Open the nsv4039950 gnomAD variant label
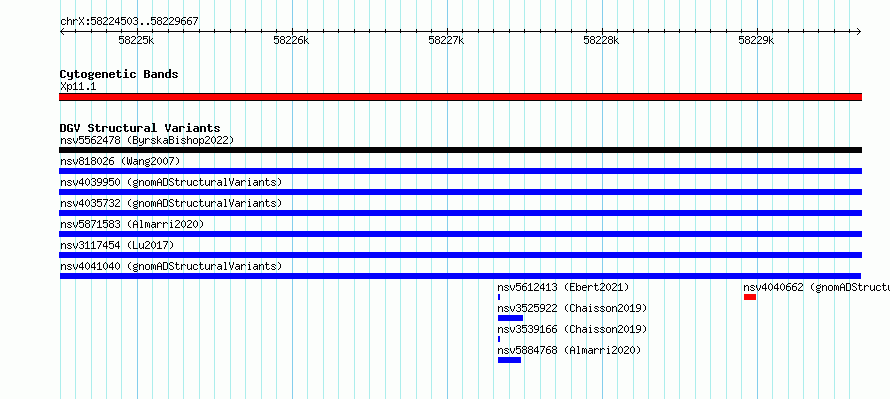Screen dimensions: 890x399 point(171,182)
